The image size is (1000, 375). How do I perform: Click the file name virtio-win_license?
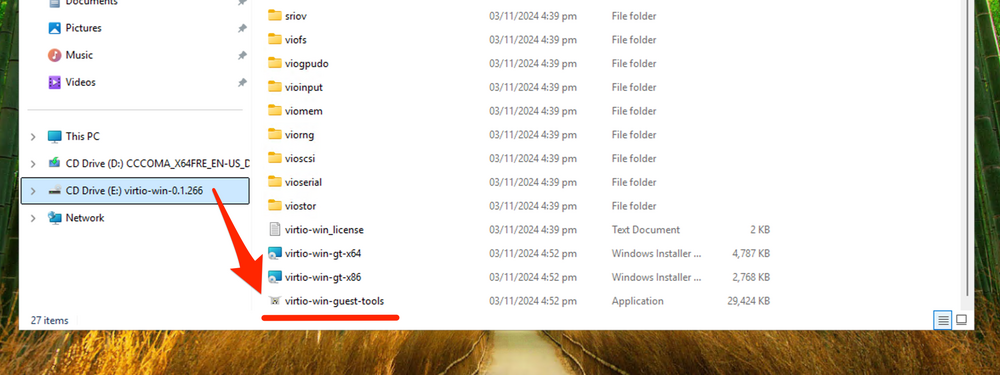[325, 230]
